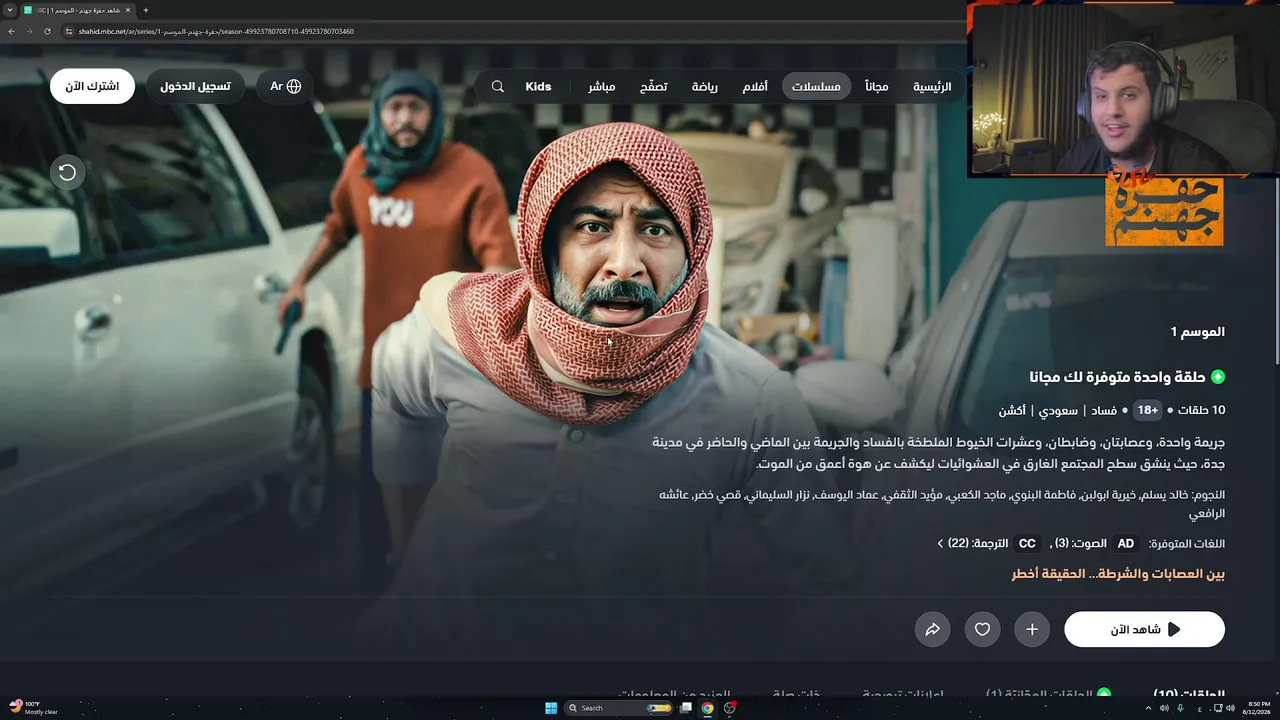The image size is (1280, 720).
Task: Click the site information icon in address bar
Action: pos(69,31)
